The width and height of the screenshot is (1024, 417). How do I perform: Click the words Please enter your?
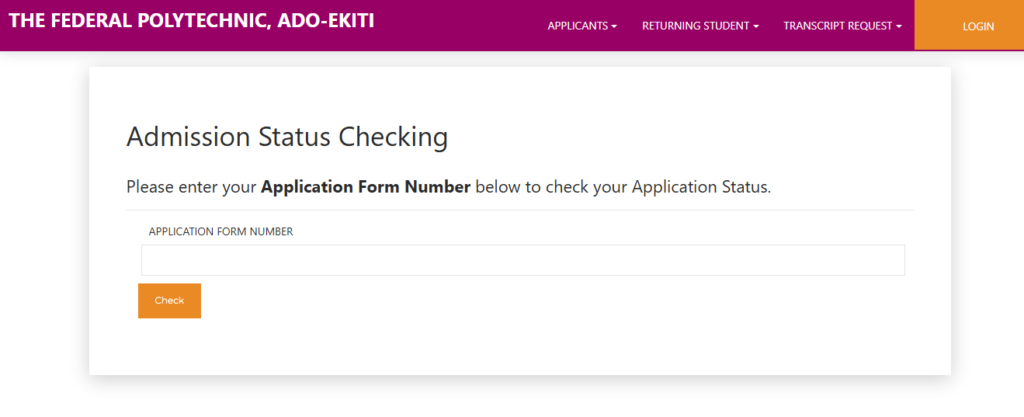click(191, 187)
